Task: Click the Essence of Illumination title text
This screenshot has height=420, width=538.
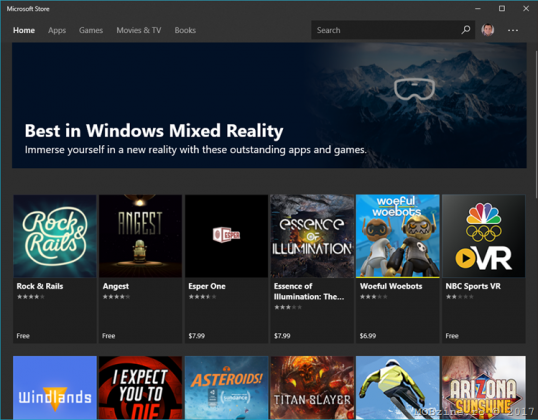Action: tap(308, 291)
